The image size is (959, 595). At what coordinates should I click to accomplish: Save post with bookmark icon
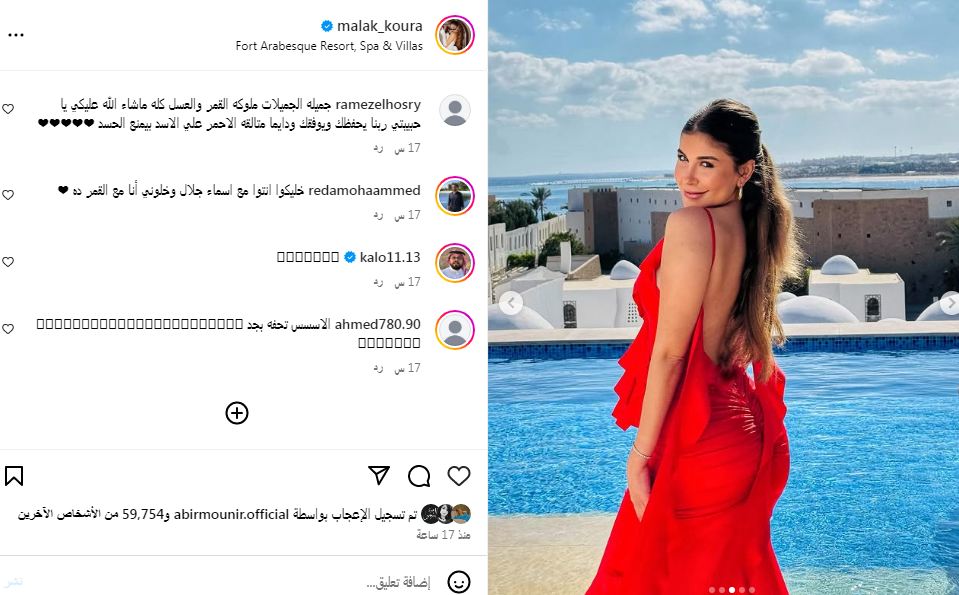coord(14,476)
